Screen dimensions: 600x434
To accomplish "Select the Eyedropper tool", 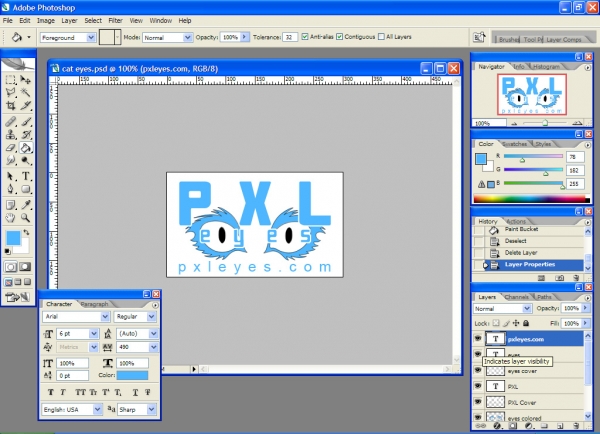I will pos(25,205).
